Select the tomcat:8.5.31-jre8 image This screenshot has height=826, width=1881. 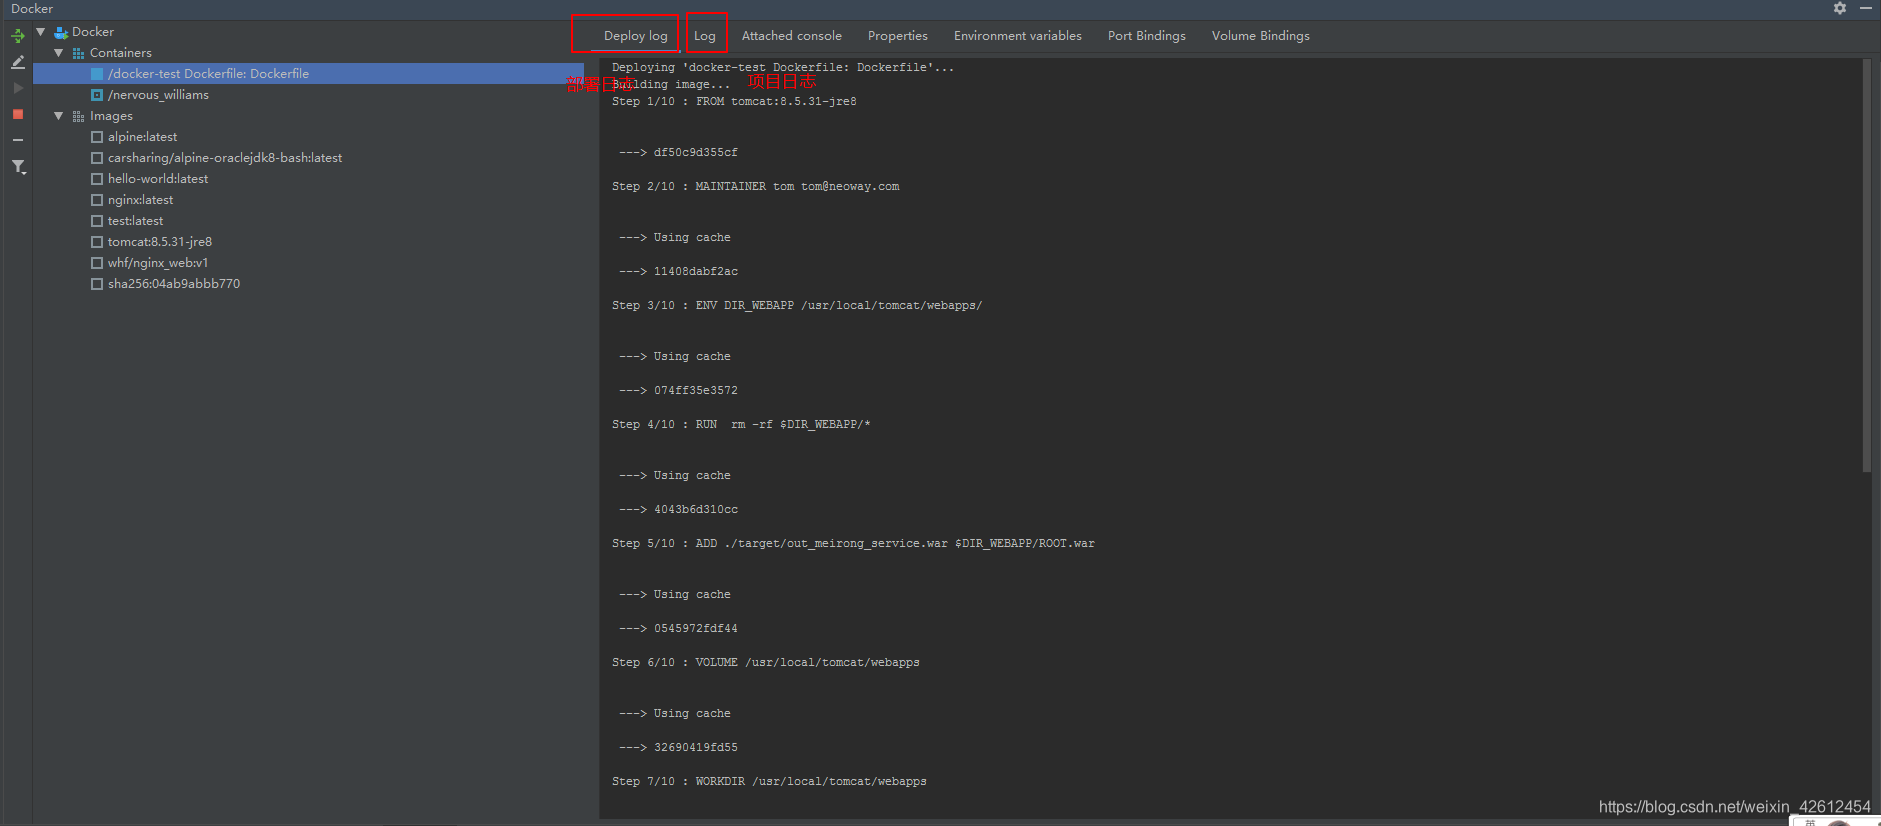160,242
